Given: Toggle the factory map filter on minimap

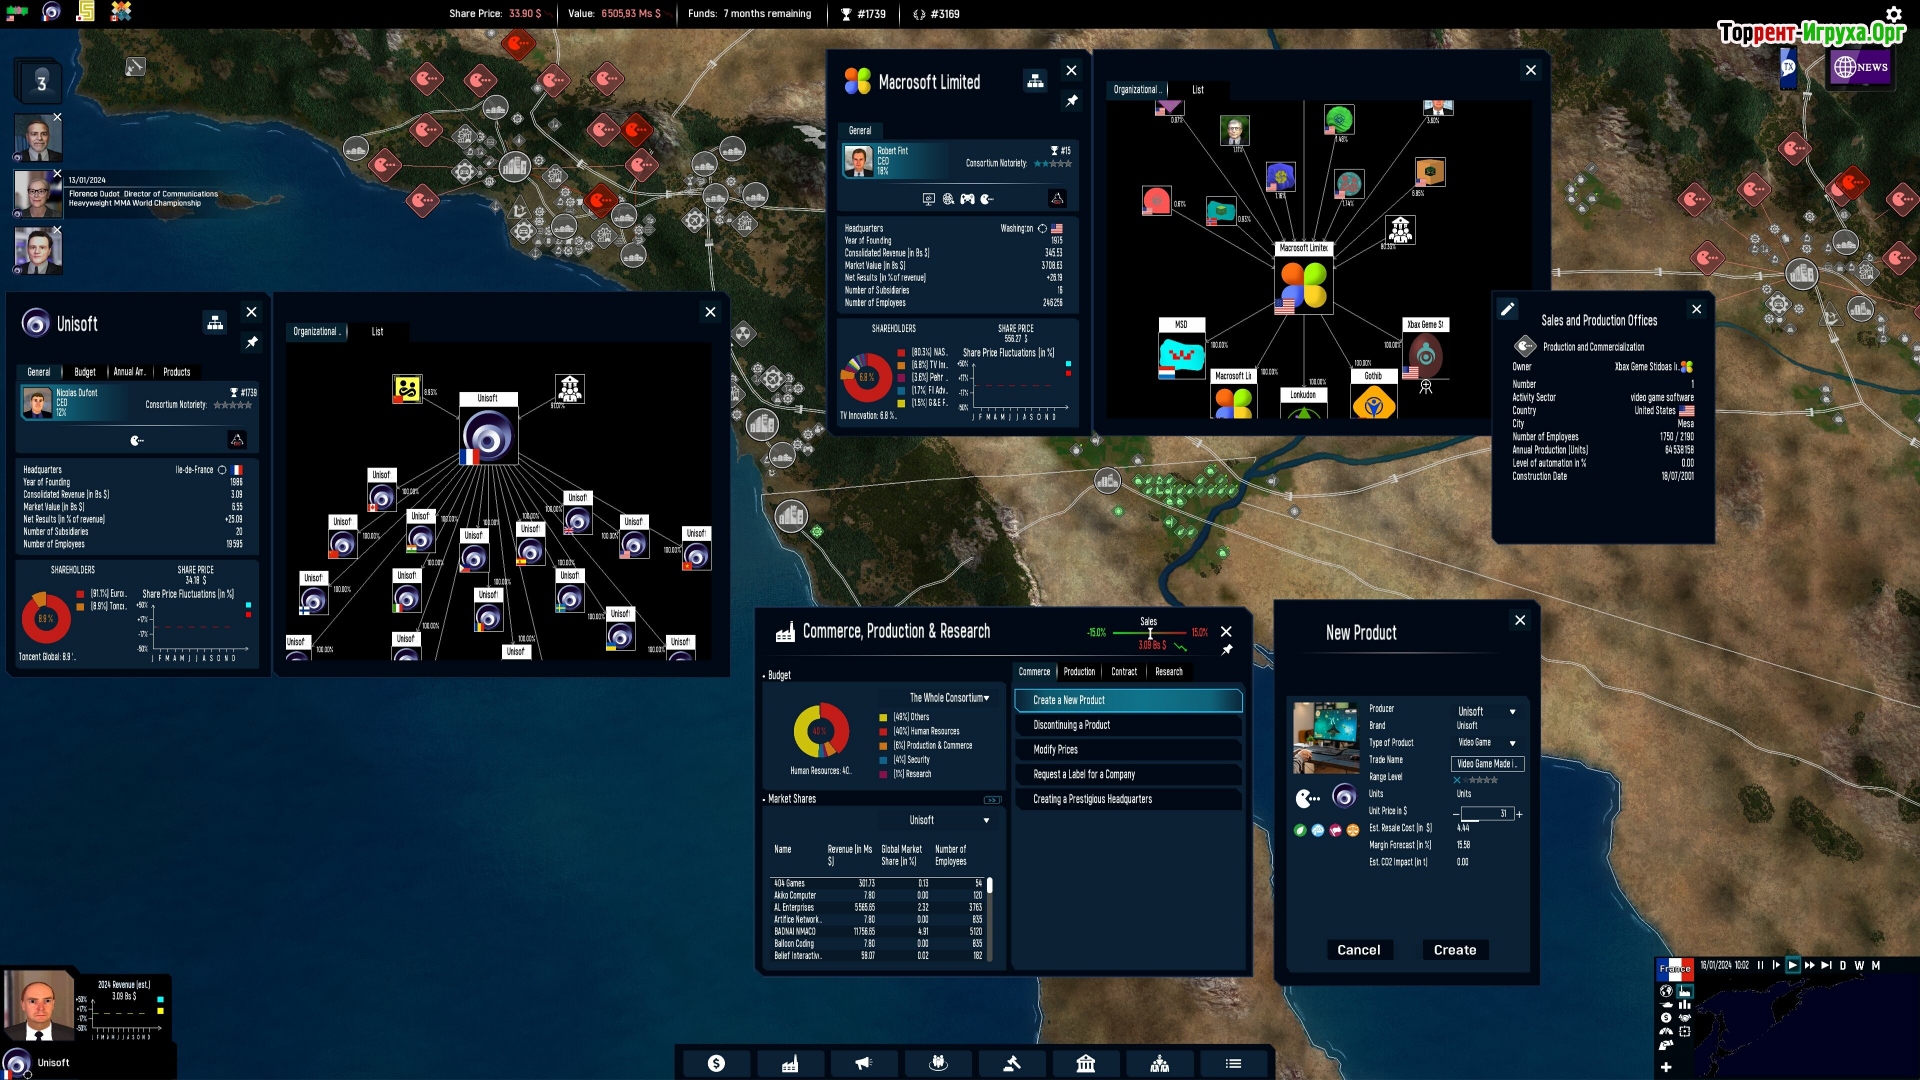Looking at the screenshot, I should [x=1685, y=992].
